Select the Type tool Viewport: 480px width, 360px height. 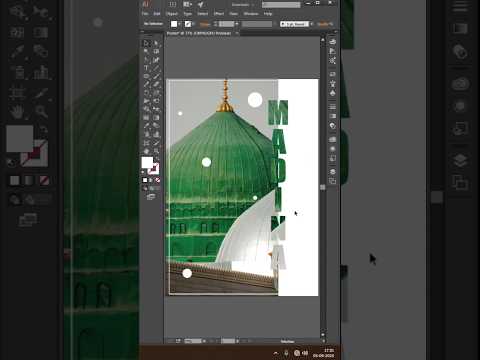click(x=146, y=68)
